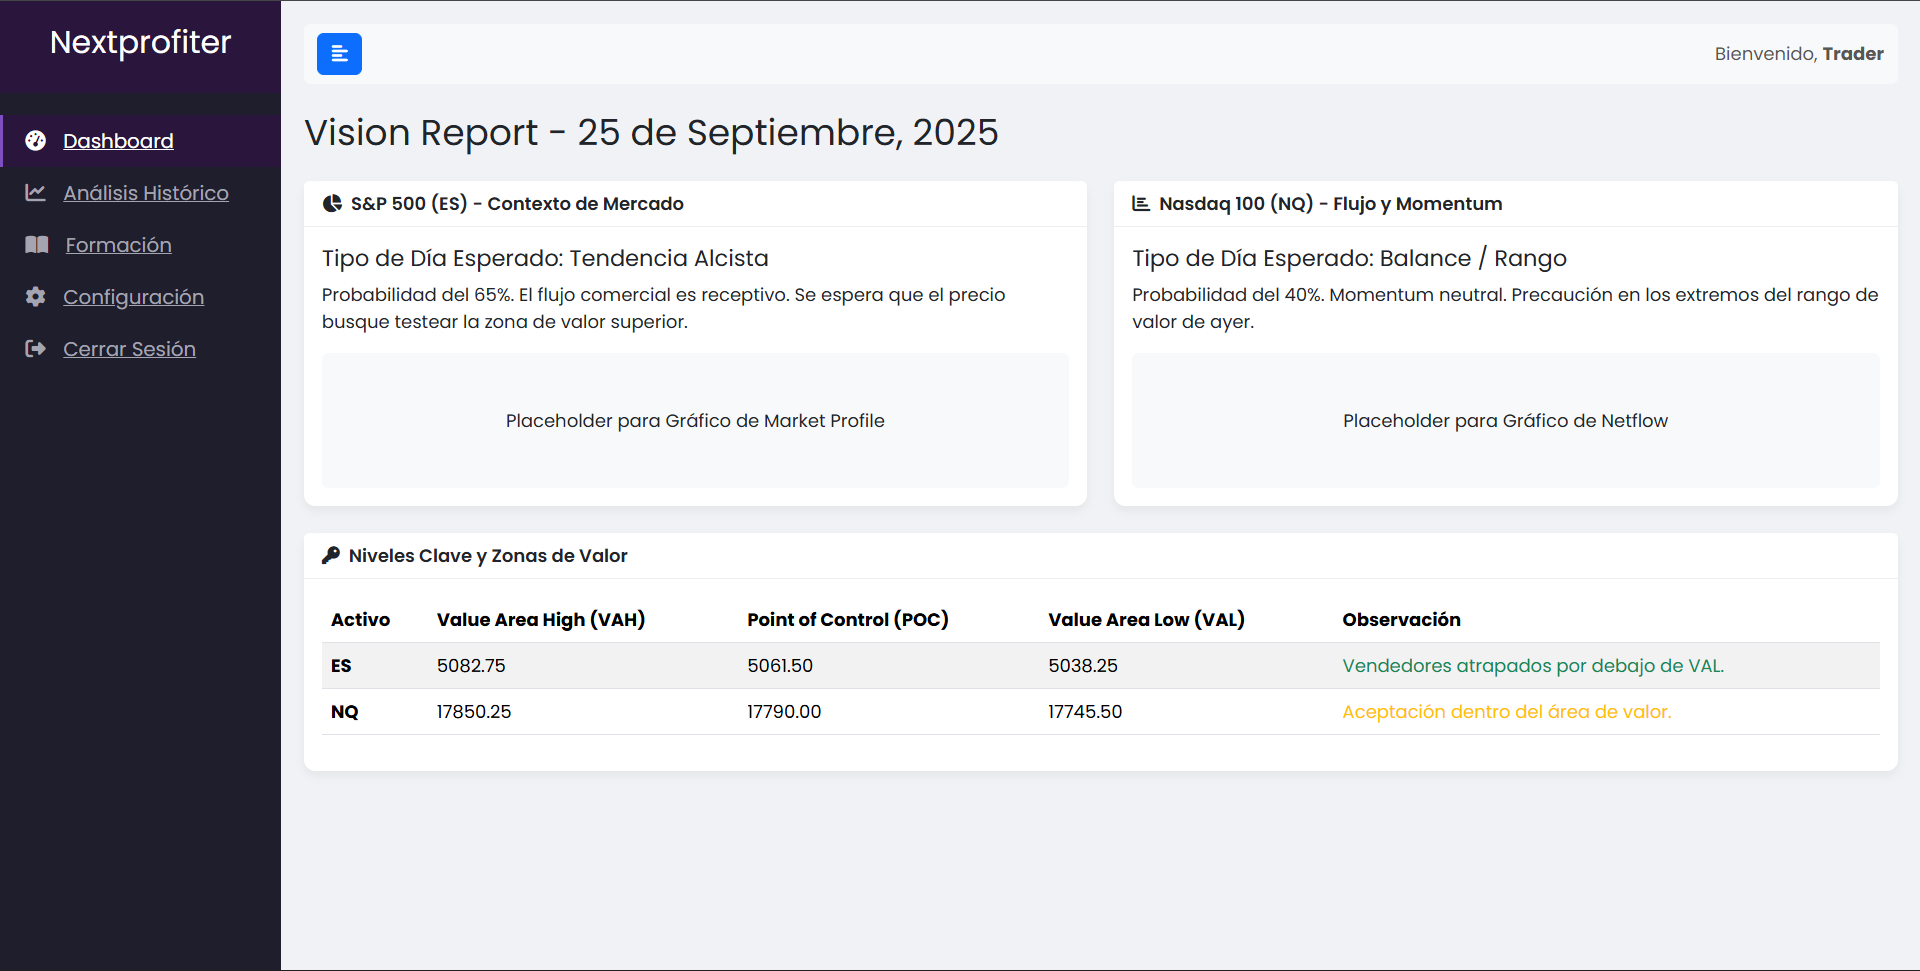Open Configuración from the sidebar menu
This screenshot has width=1920, height=971.
[x=133, y=297]
